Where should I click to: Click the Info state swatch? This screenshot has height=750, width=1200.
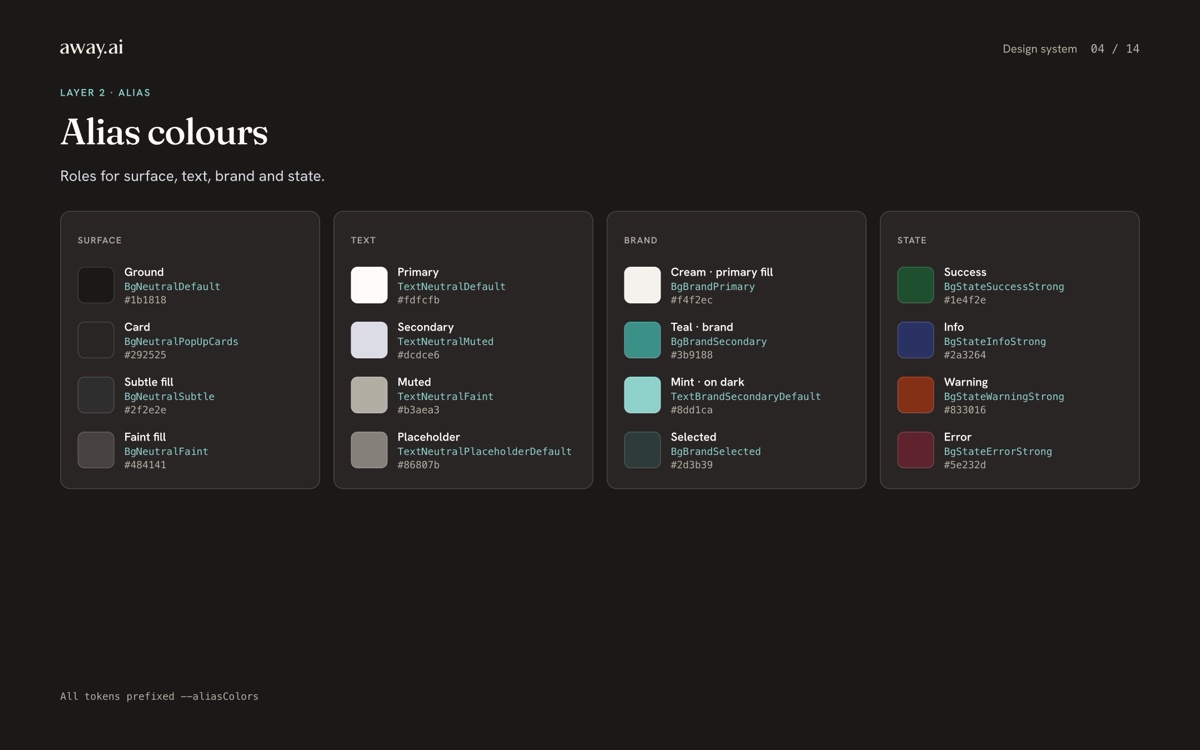coord(915,340)
